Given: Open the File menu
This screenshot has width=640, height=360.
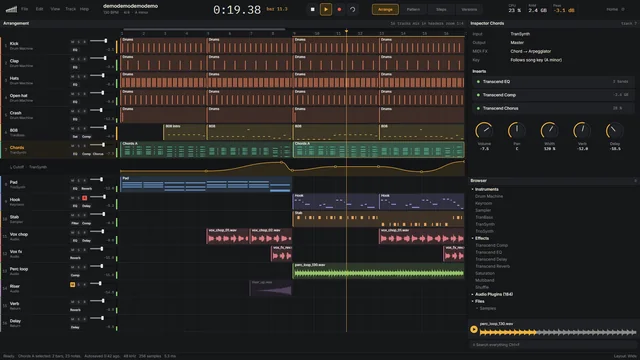Looking at the screenshot, I should pos(24,9).
